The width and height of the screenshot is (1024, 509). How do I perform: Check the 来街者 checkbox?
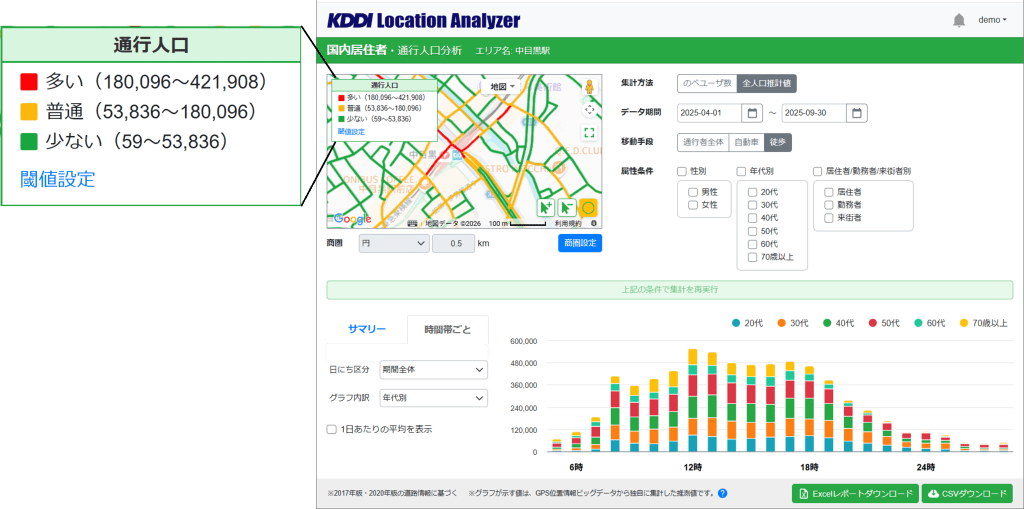point(829,217)
